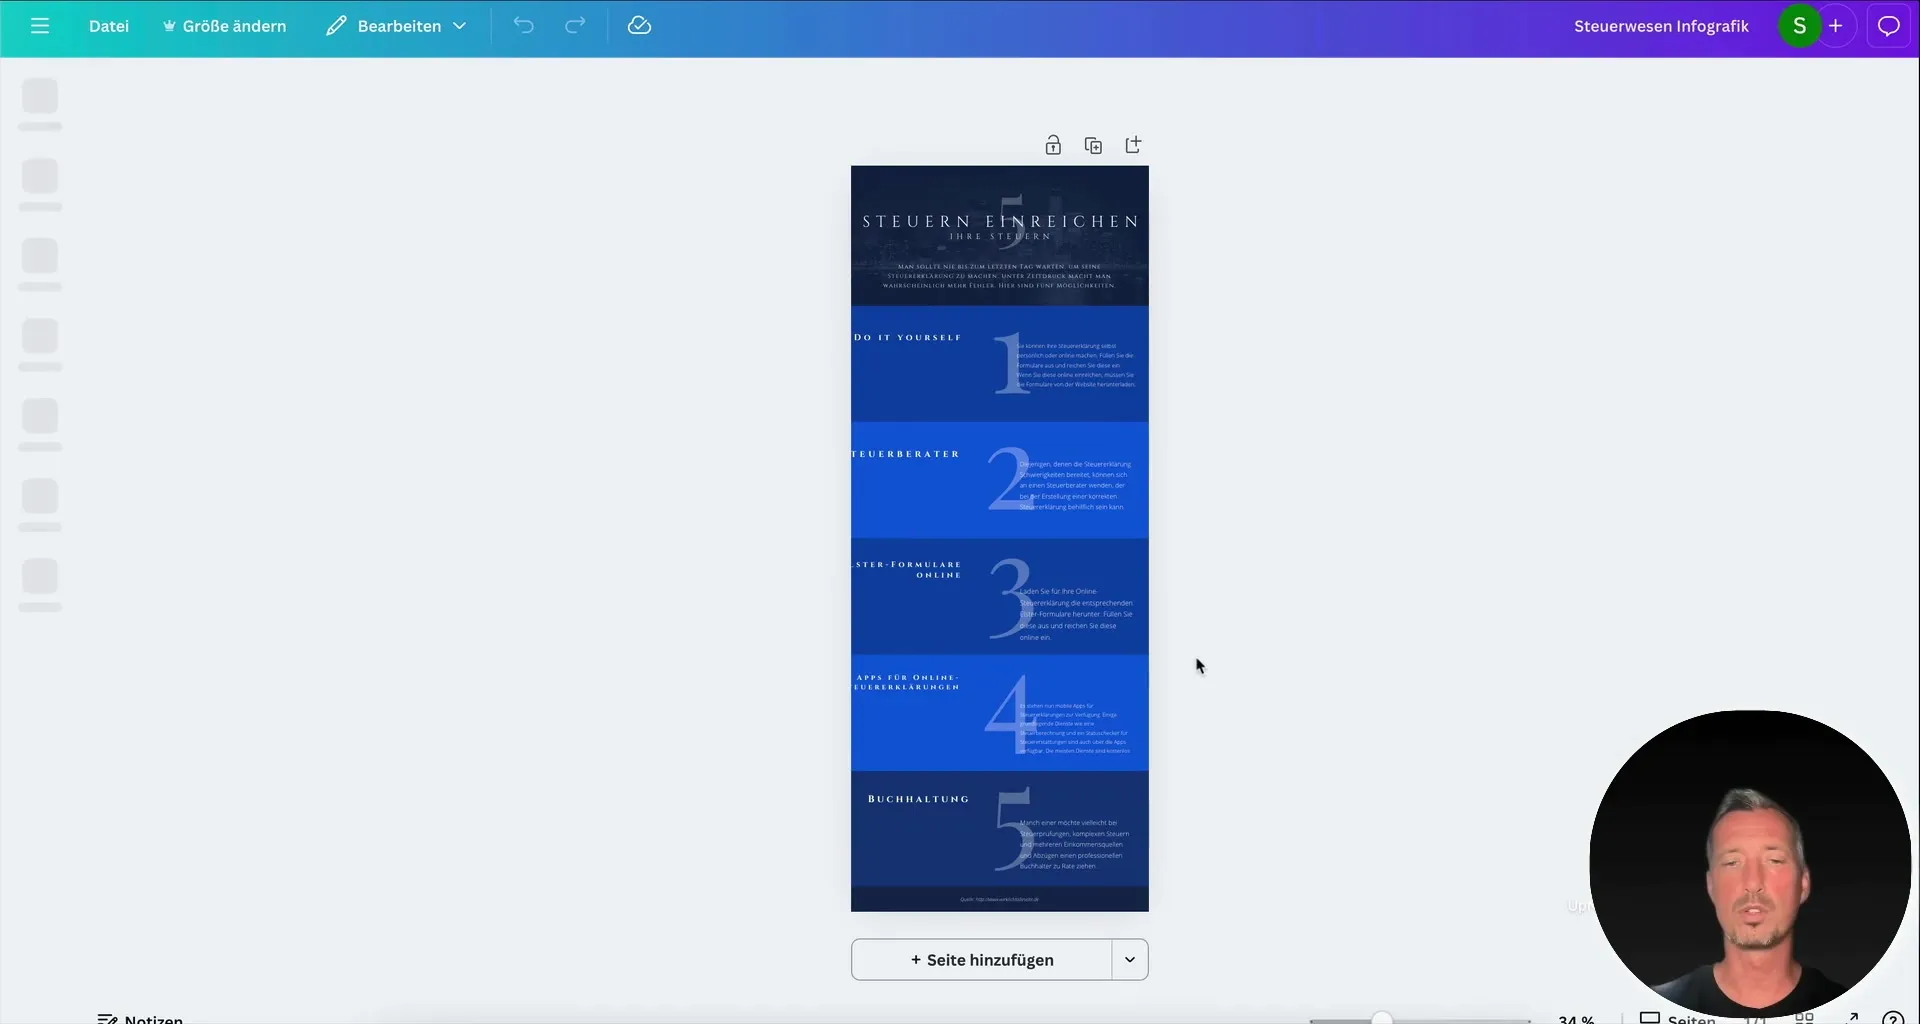Click the + Seite hinzufügen button
Screen dimensions: 1920x1024
click(983, 960)
